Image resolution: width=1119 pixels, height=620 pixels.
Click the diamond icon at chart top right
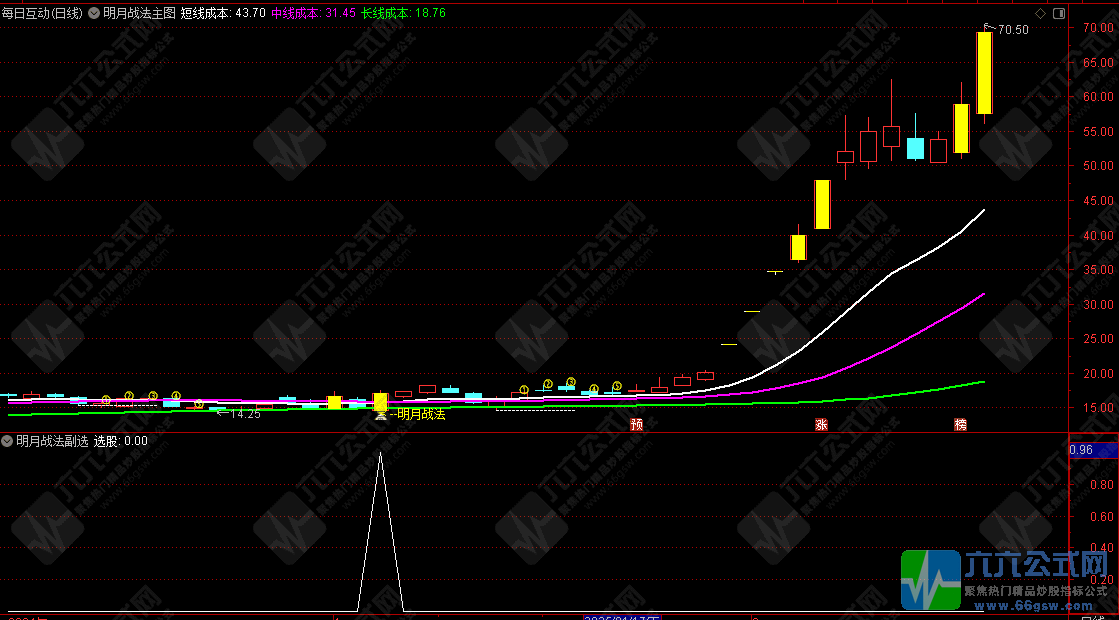pyautogui.click(x=1040, y=13)
